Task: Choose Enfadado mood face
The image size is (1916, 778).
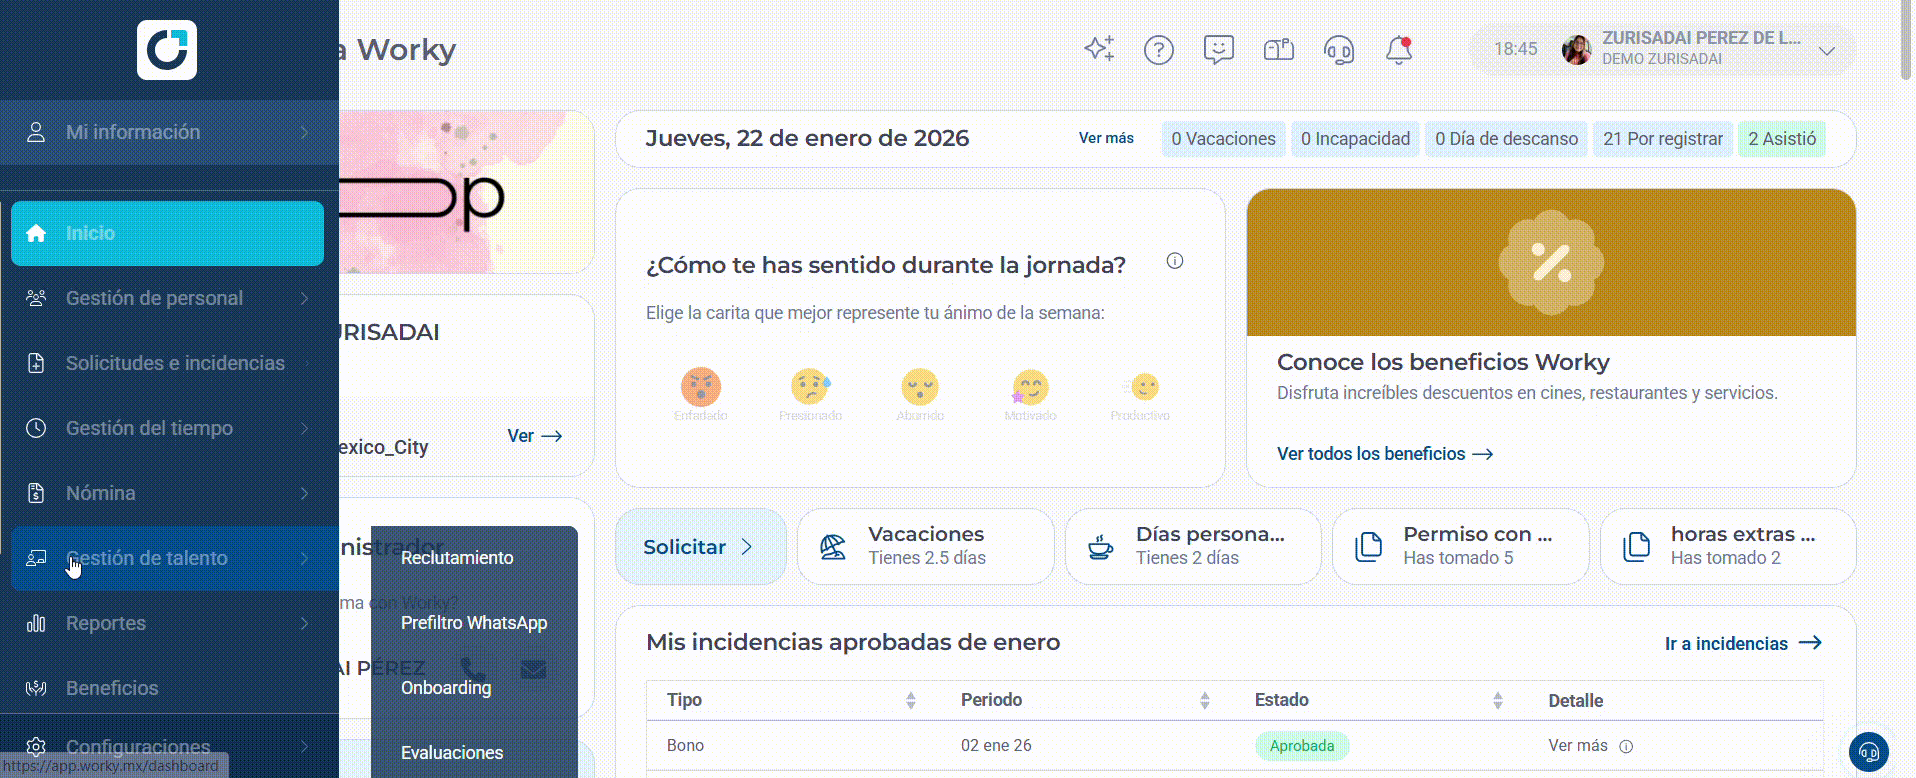Action: point(701,387)
